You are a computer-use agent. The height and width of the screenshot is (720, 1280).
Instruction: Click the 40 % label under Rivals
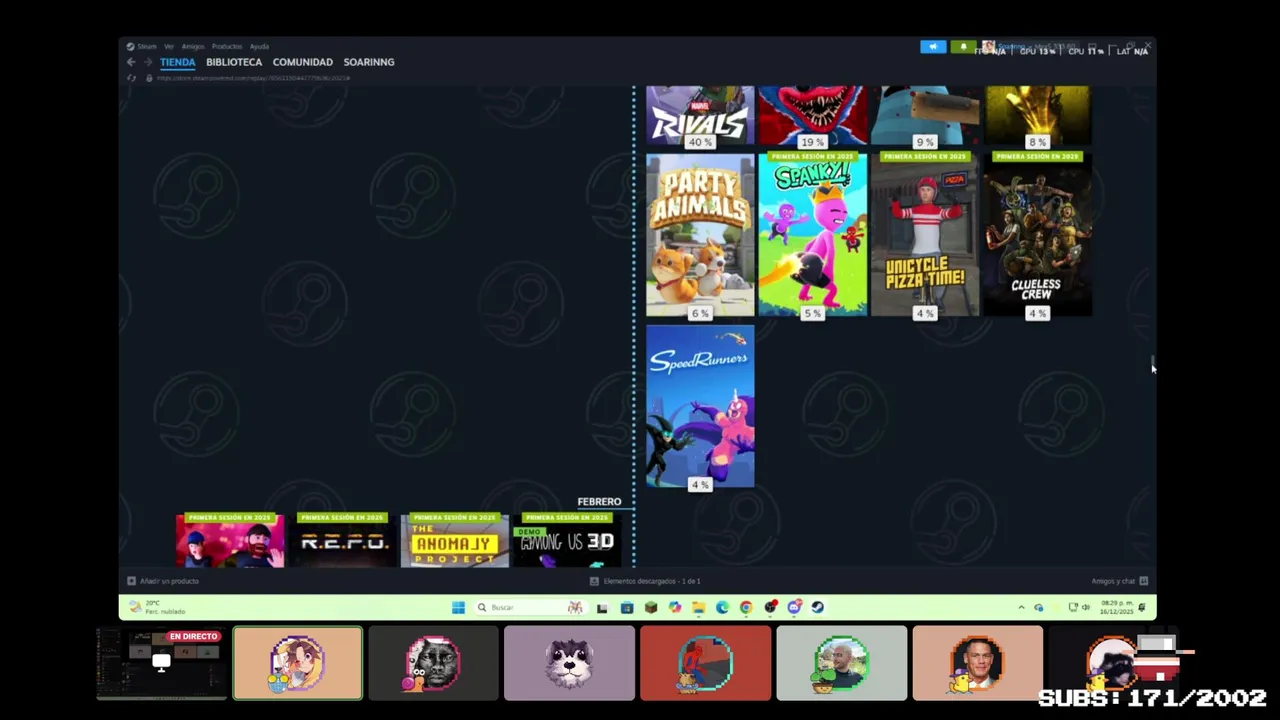(x=700, y=142)
